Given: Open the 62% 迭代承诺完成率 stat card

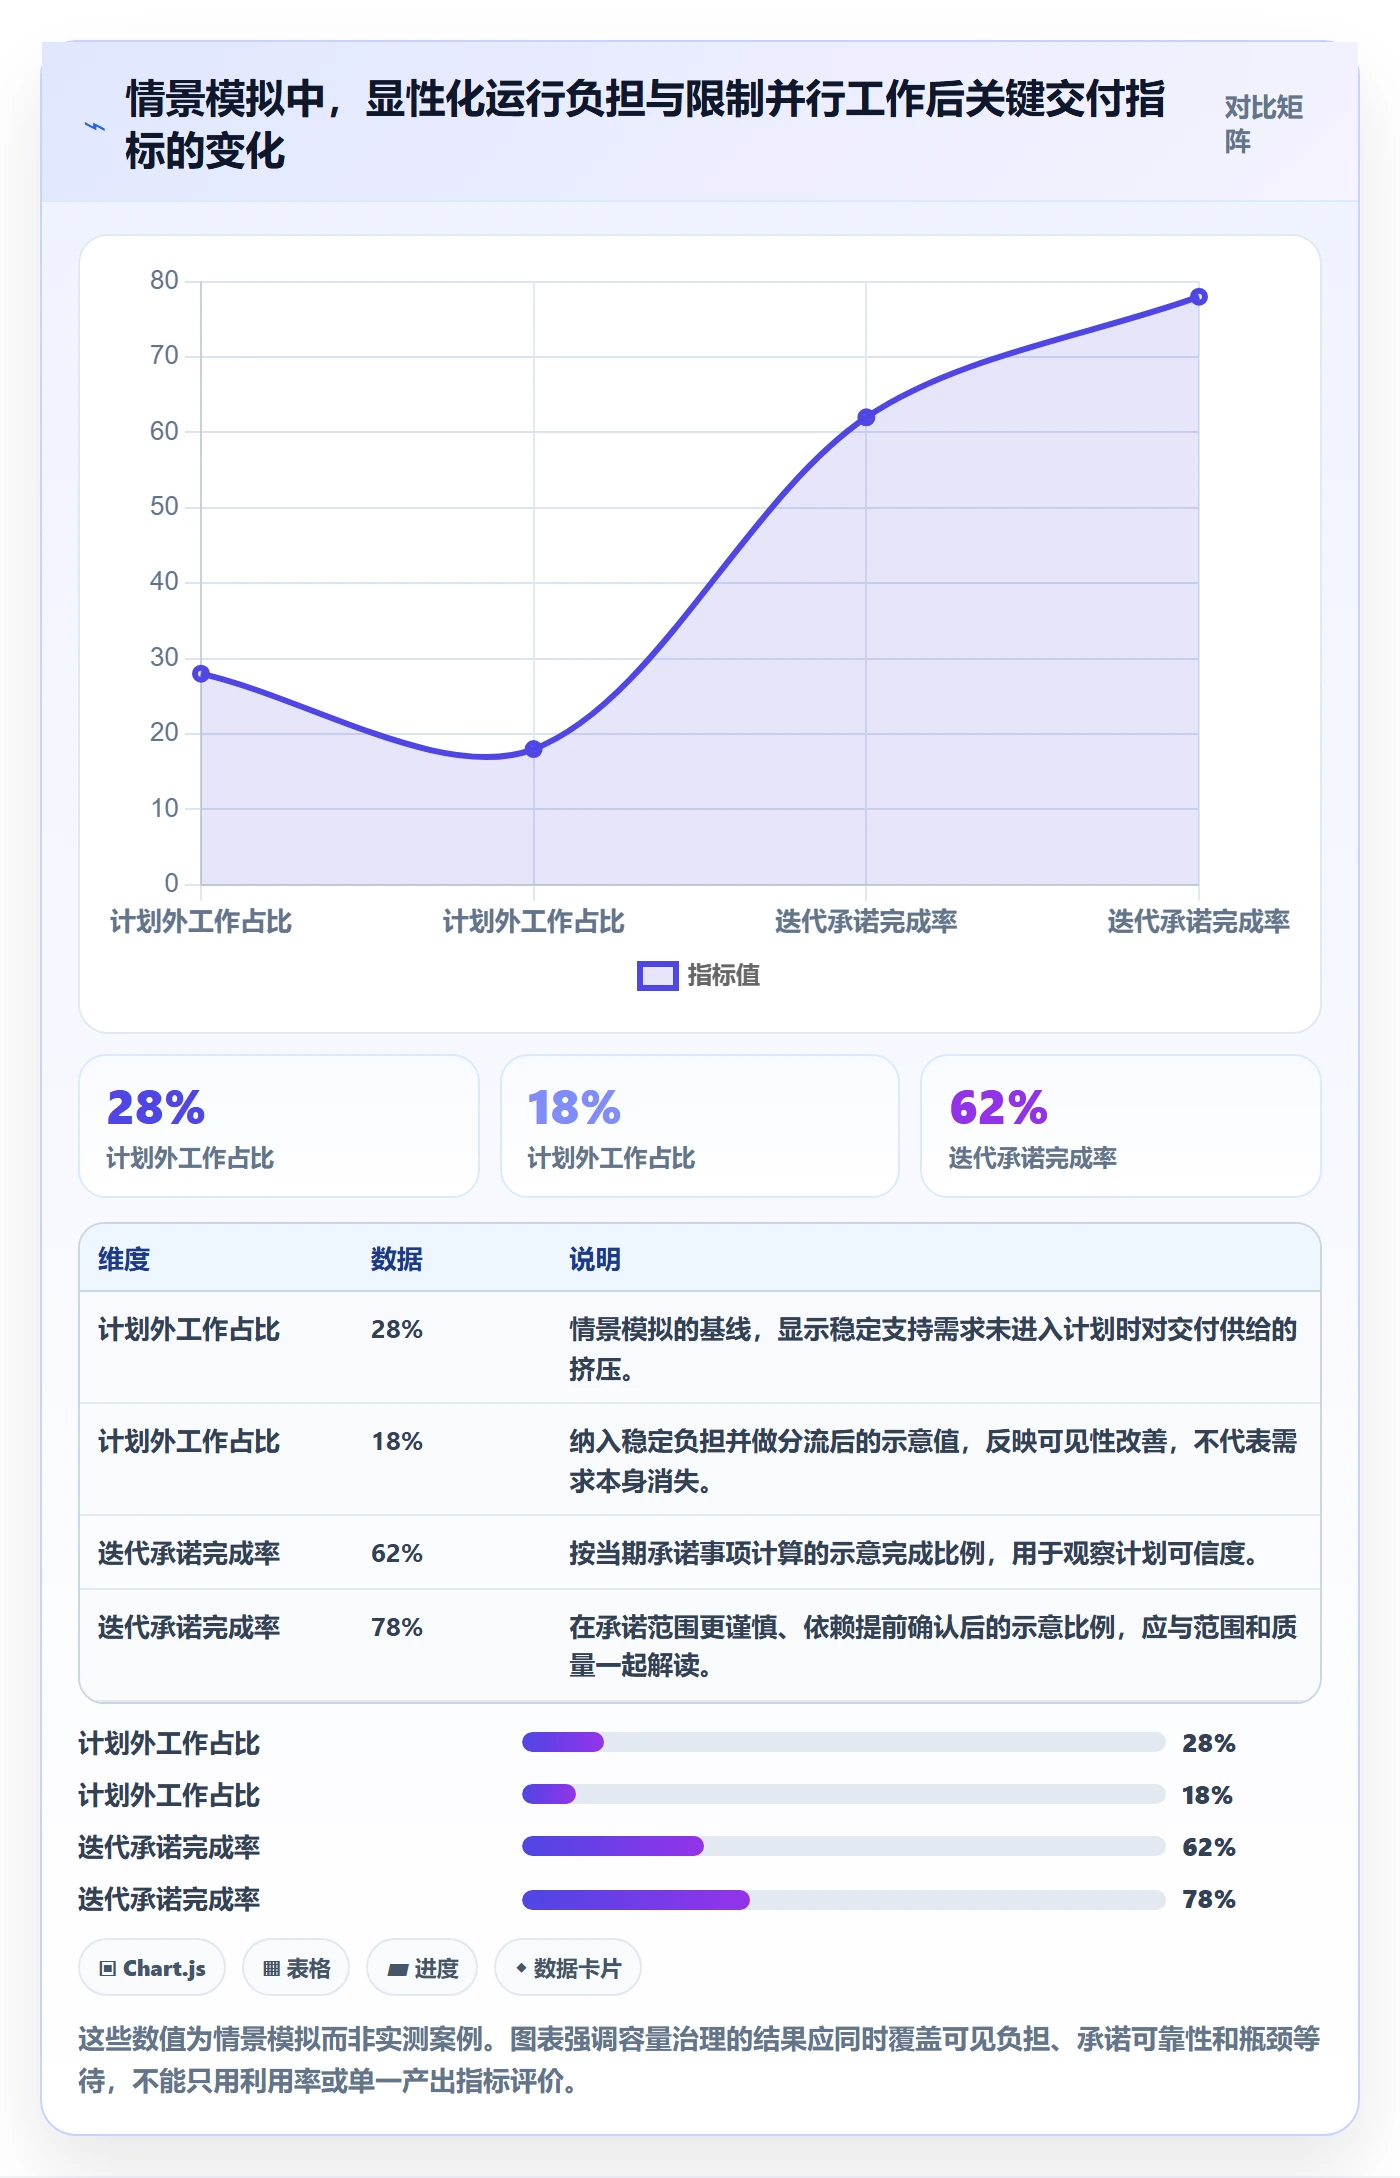Looking at the screenshot, I should (x=1121, y=1126).
